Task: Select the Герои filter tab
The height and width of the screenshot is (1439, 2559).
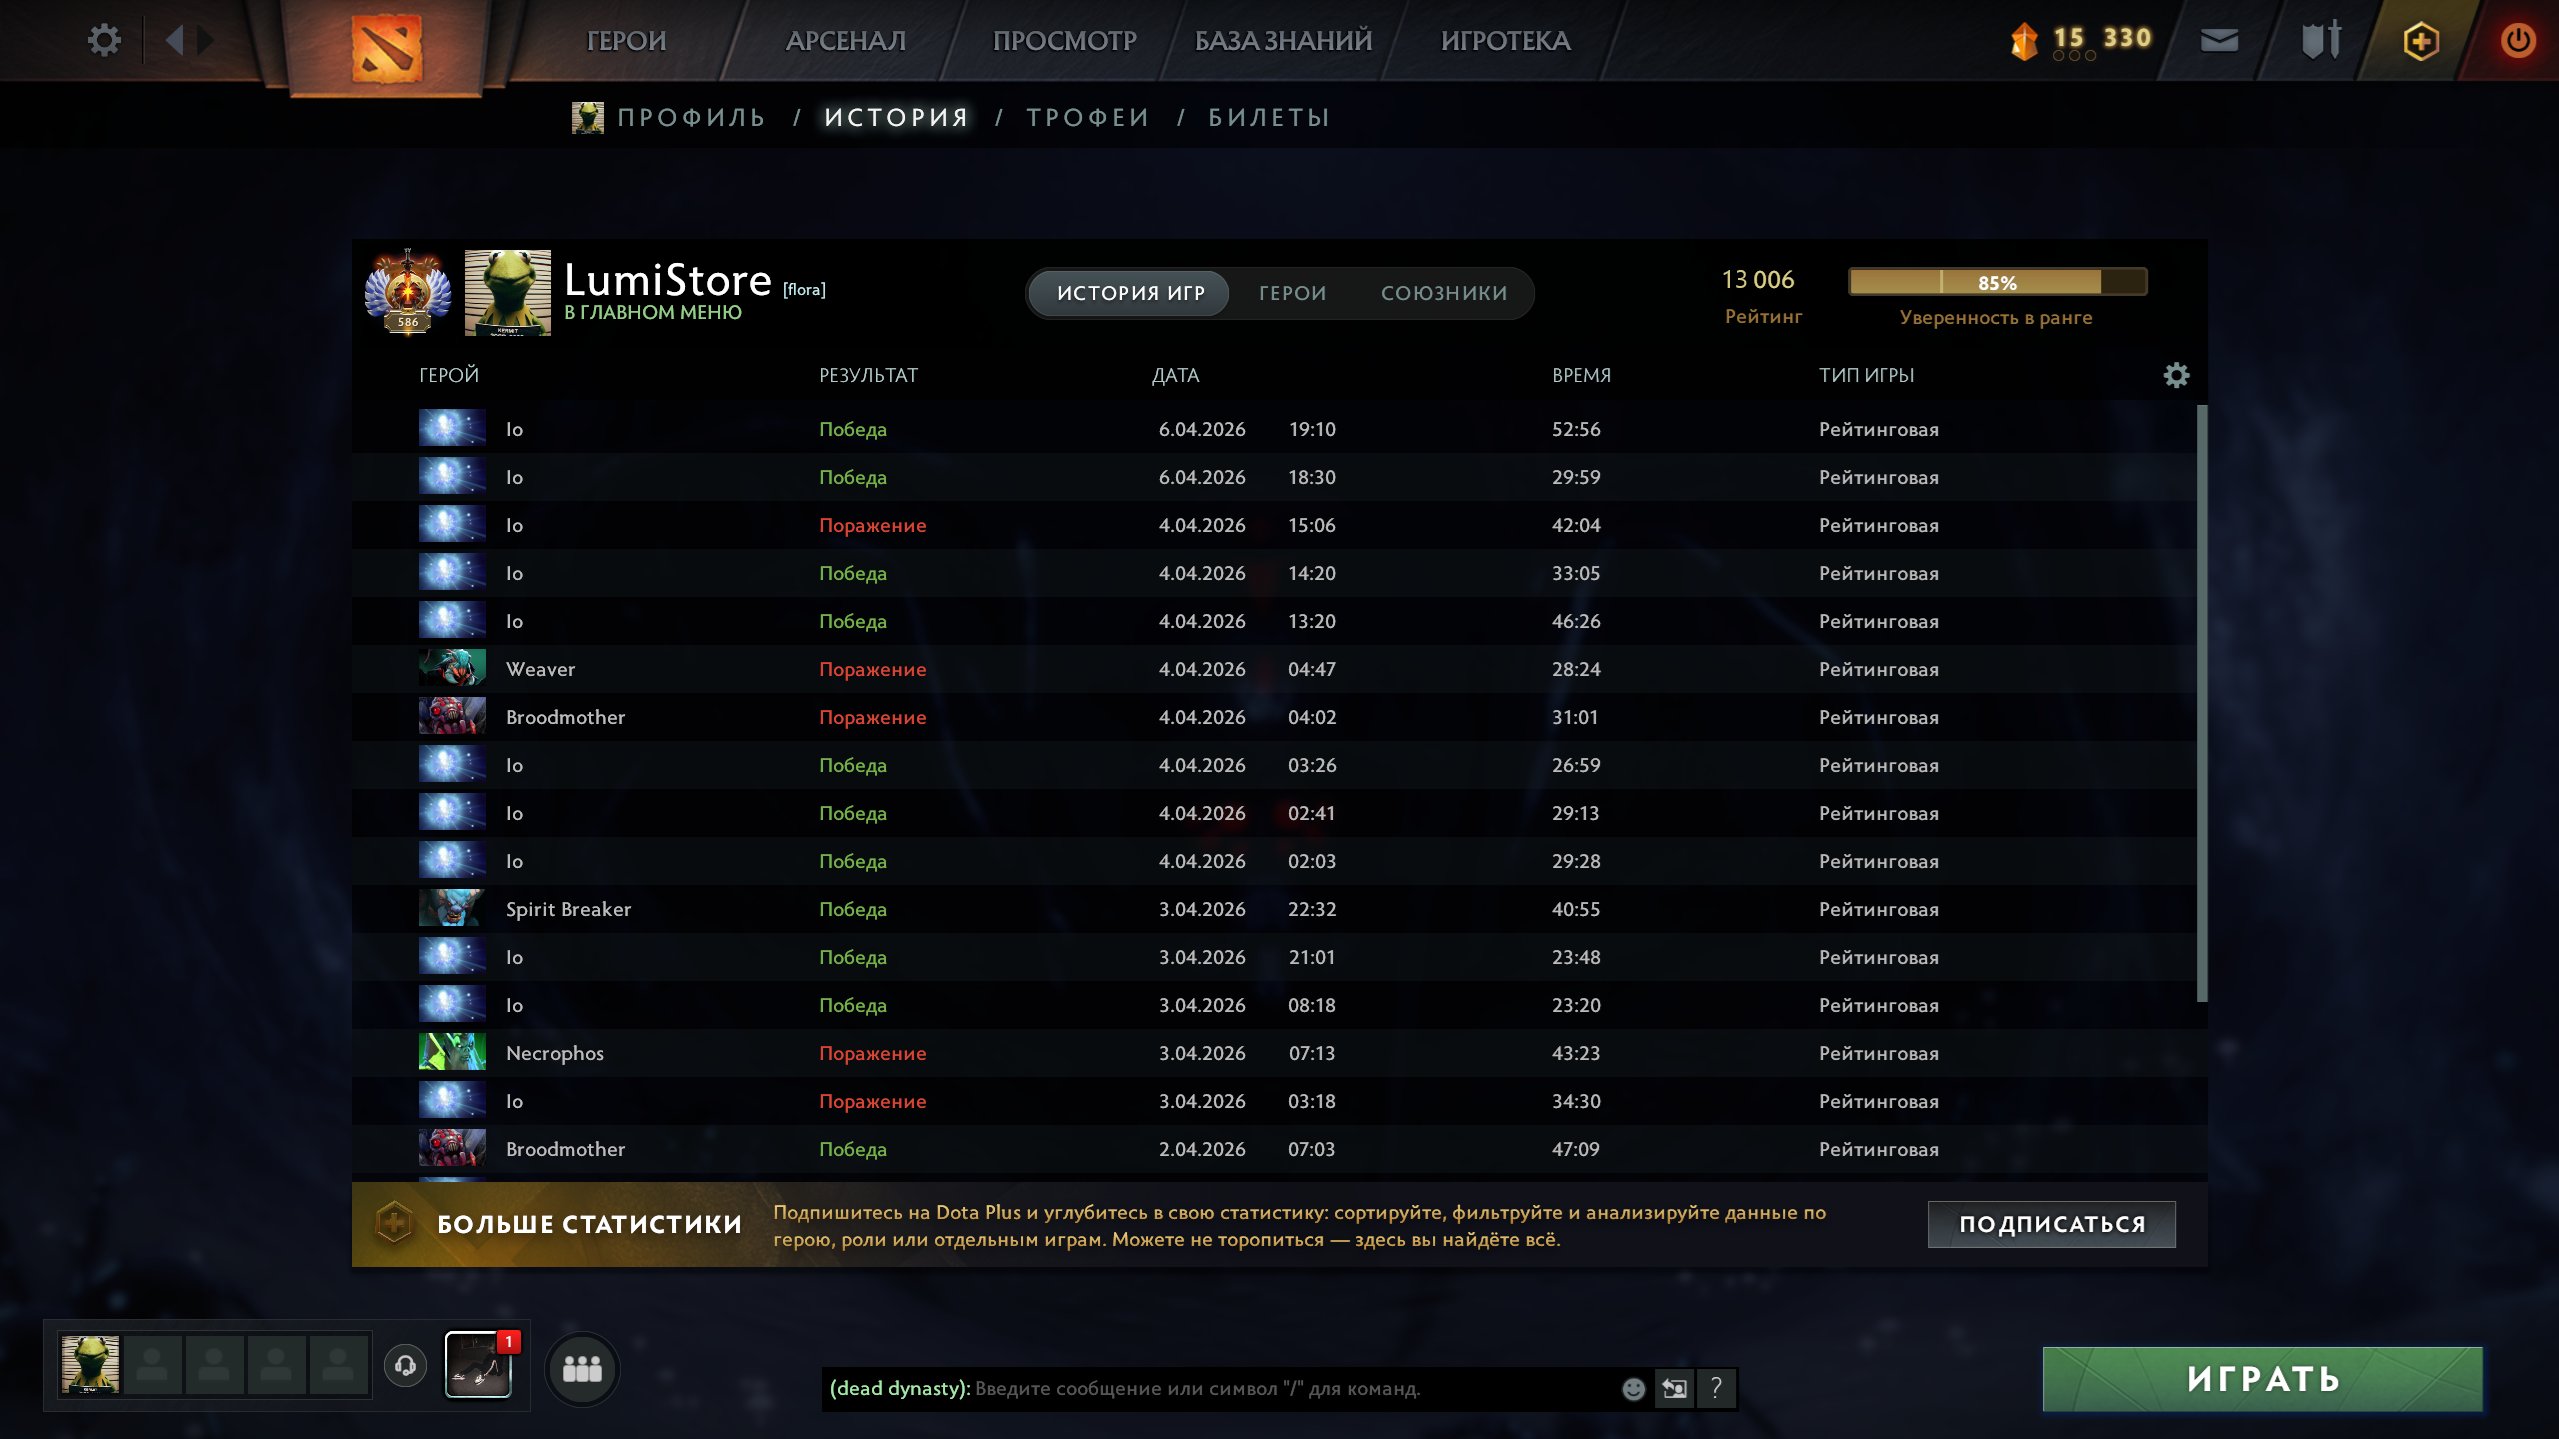Action: [1292, 293]
